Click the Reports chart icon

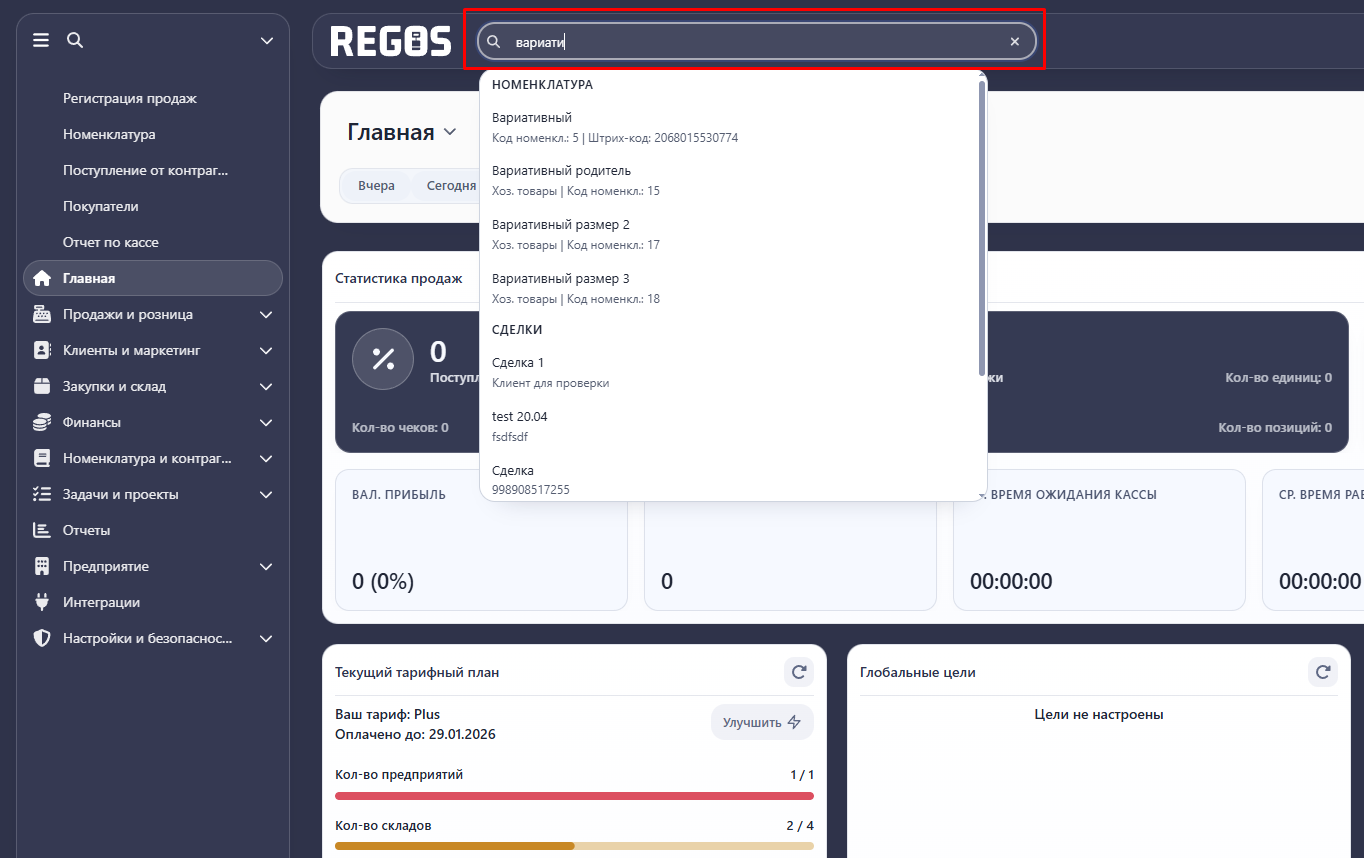pyautogui.click(x=42, y=530)
